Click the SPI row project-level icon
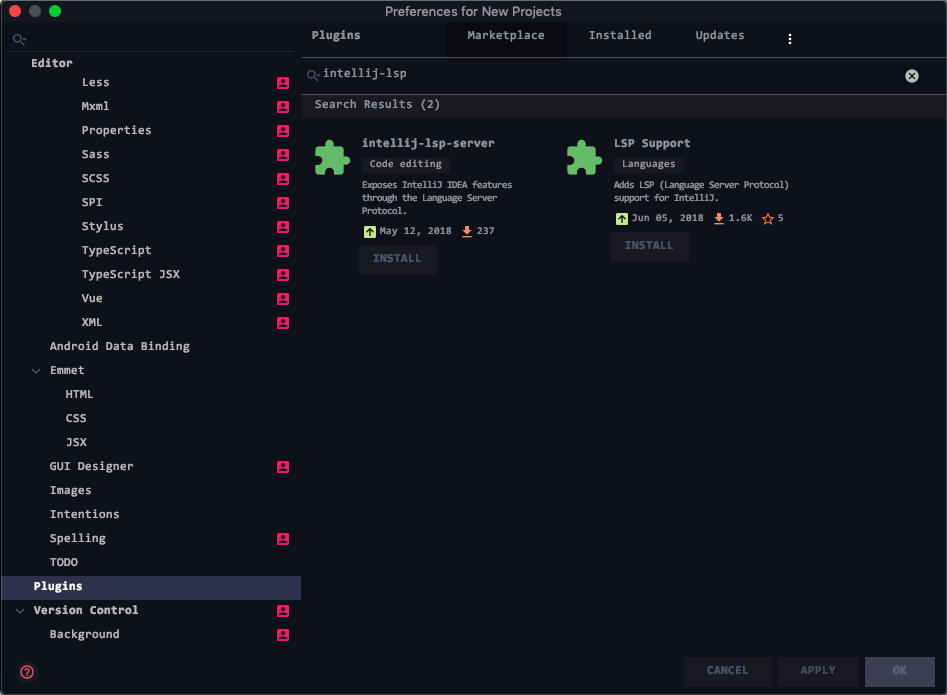The height and width of the screenshot is (695, 947). (x=283, y=203)
